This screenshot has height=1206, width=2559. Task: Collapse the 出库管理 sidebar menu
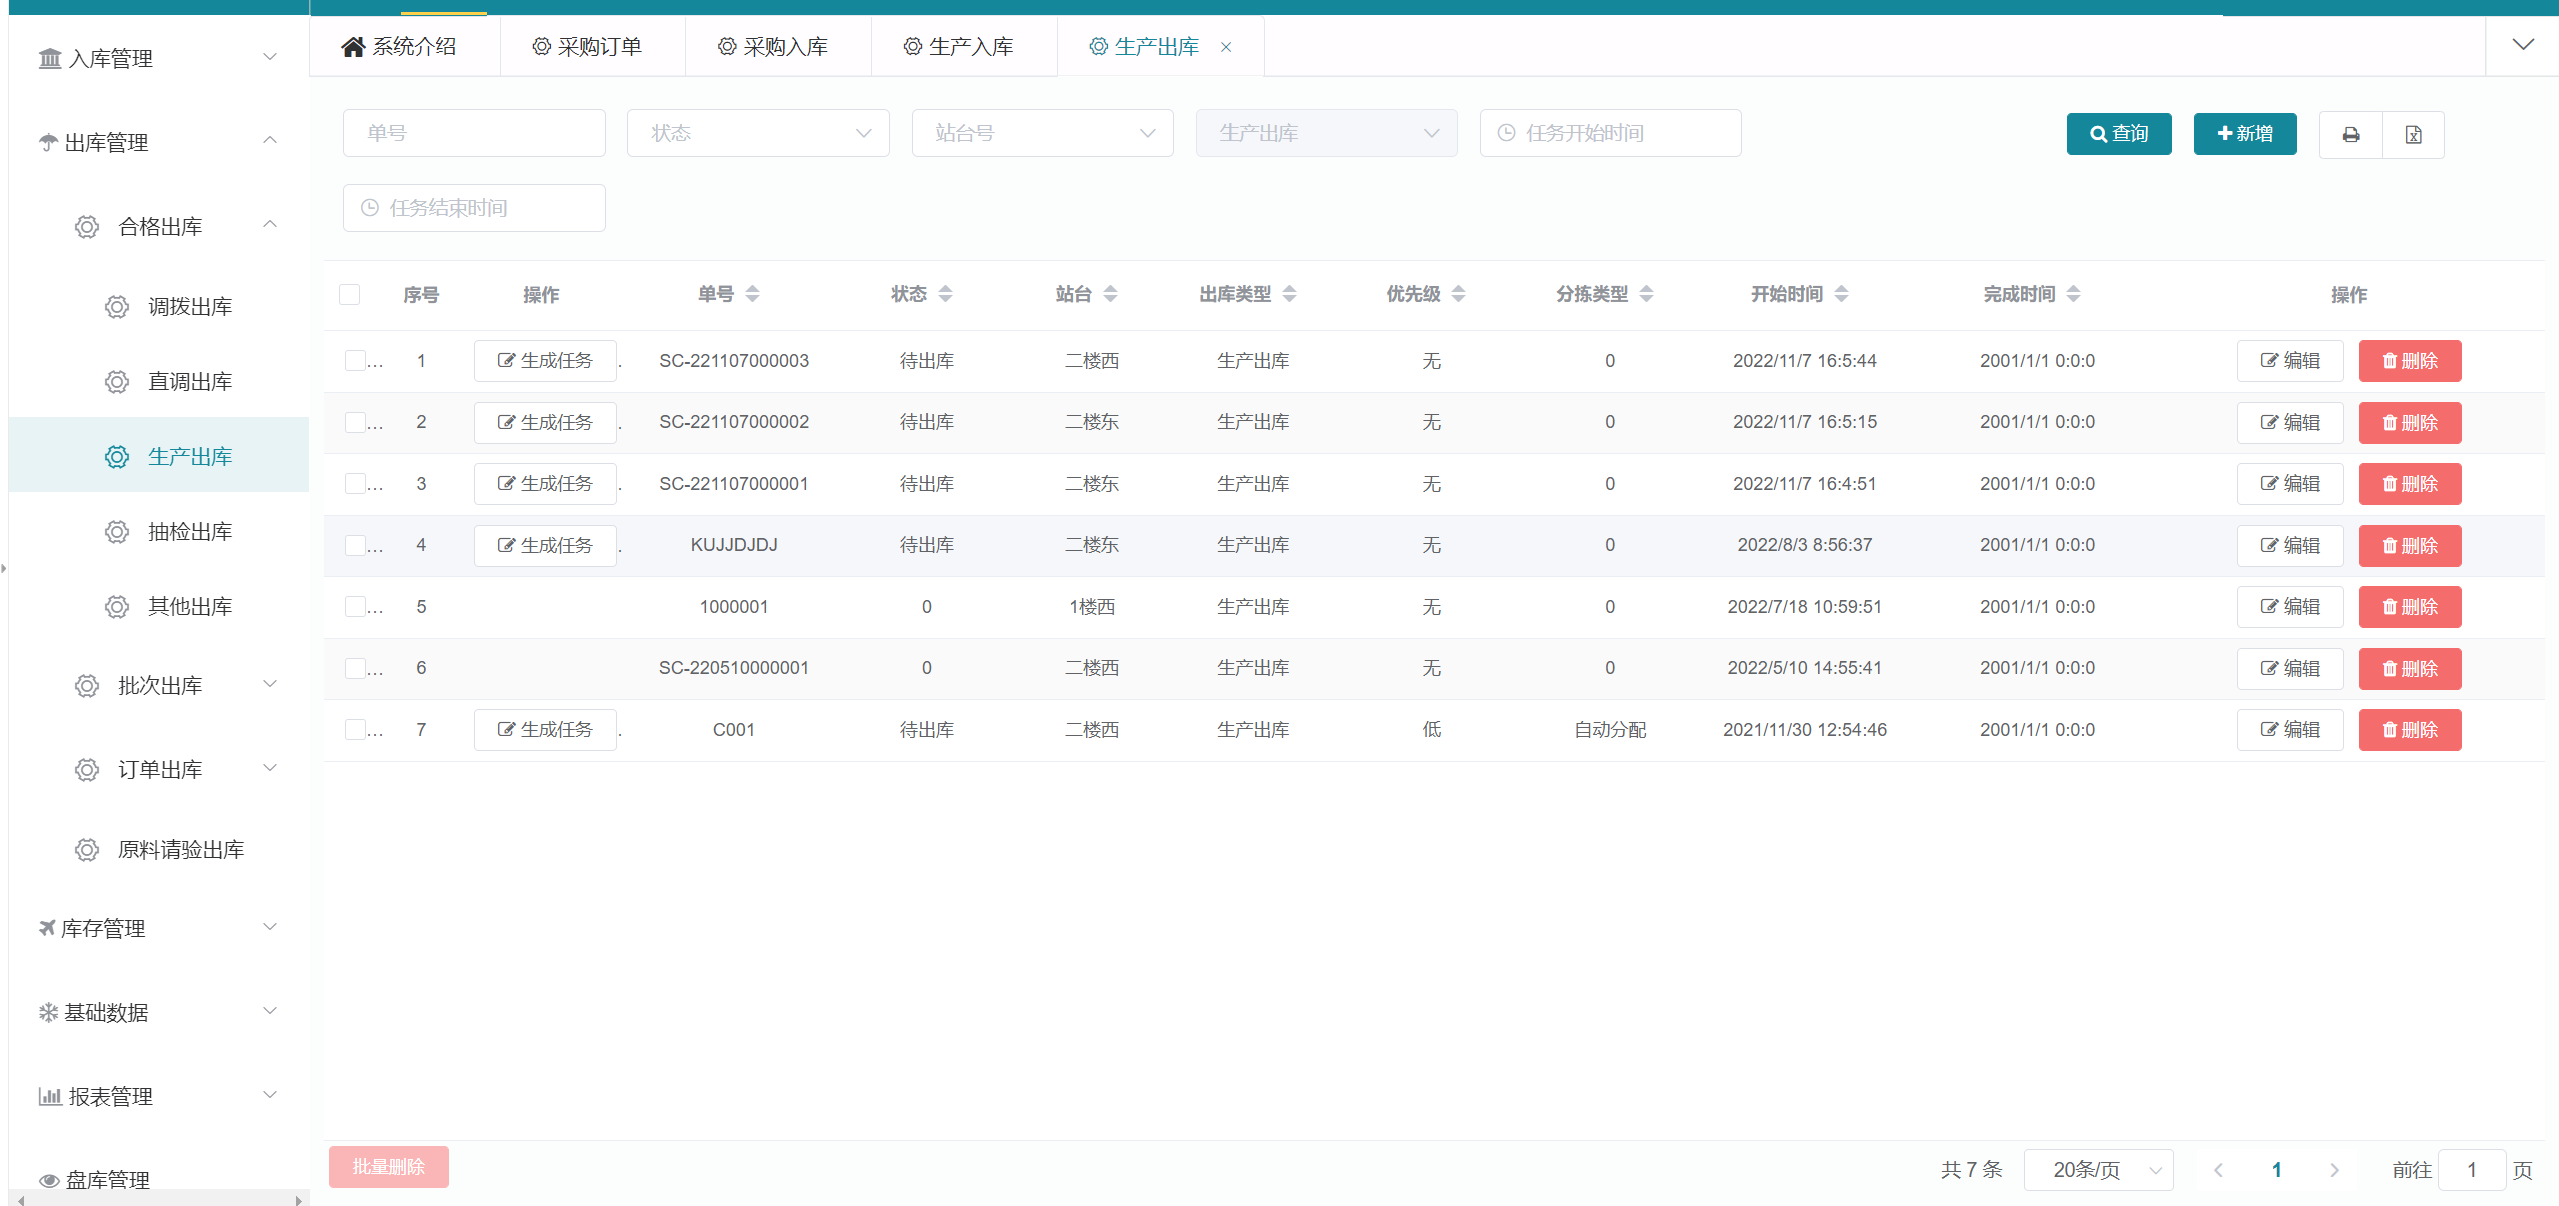[159, 143]
